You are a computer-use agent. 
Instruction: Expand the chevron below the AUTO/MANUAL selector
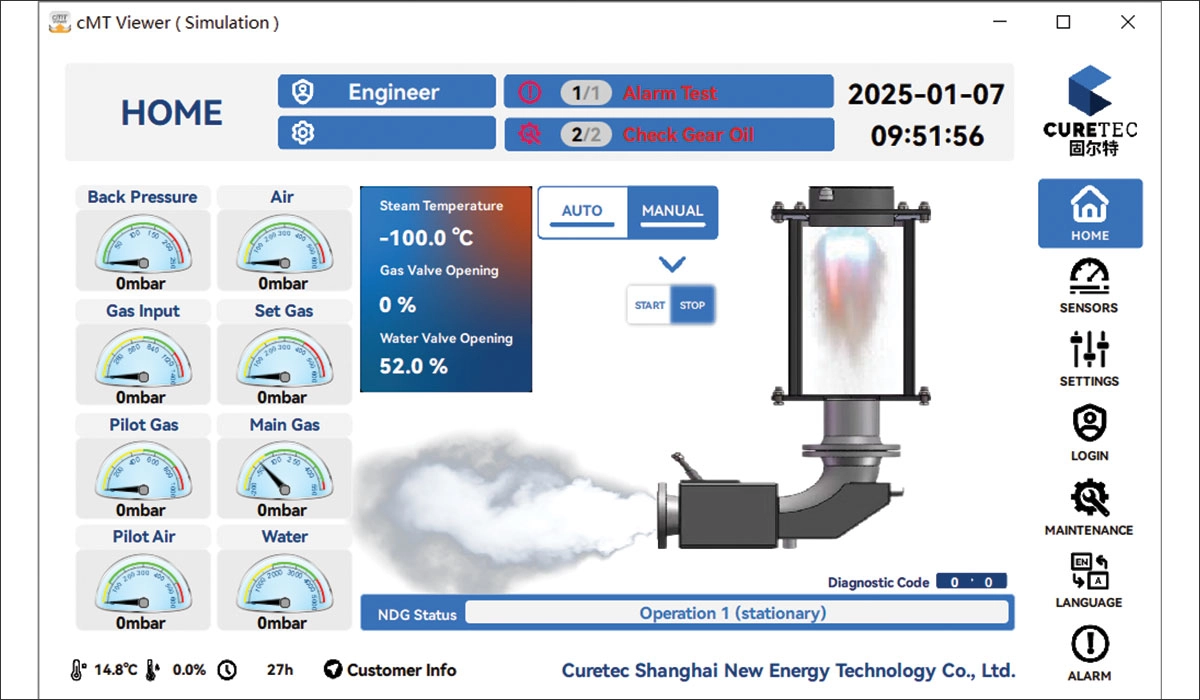point(672,265)
